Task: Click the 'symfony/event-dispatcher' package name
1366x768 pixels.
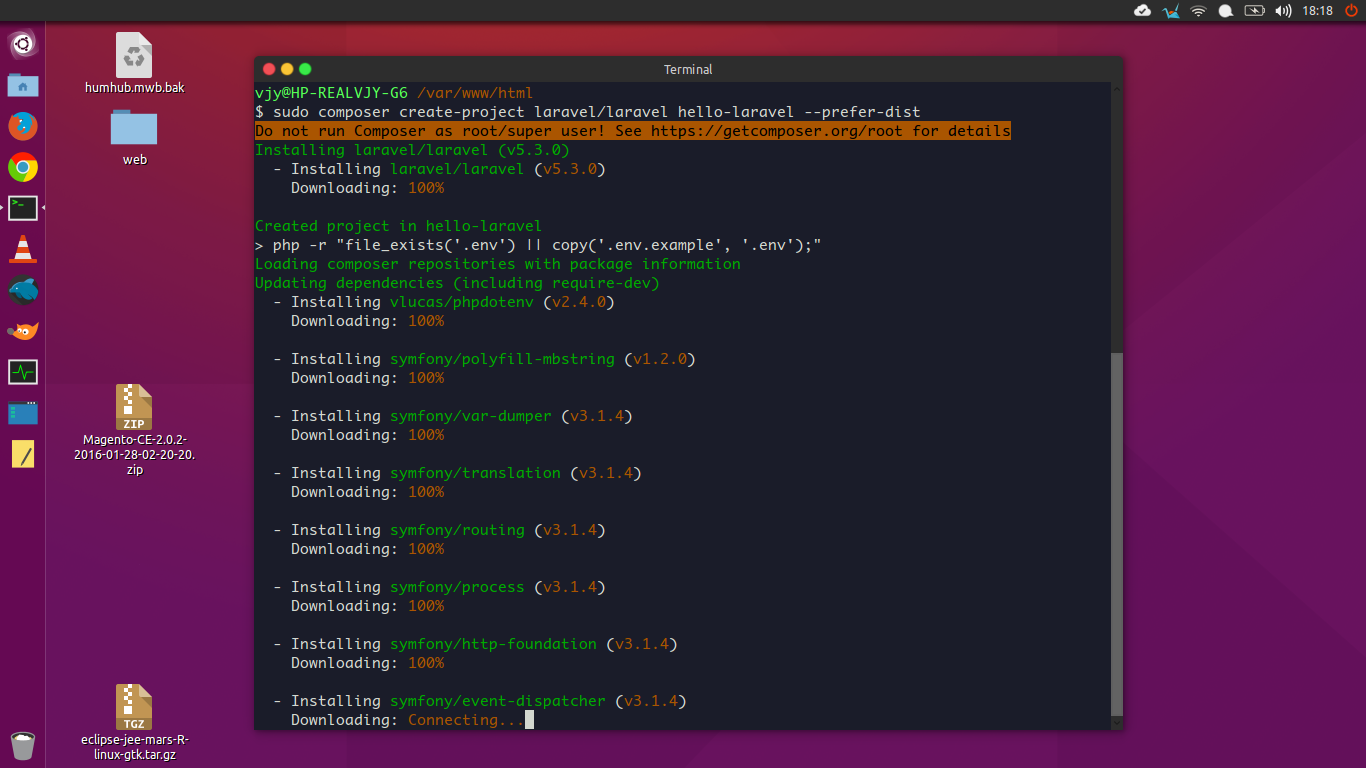Action: 498,701
